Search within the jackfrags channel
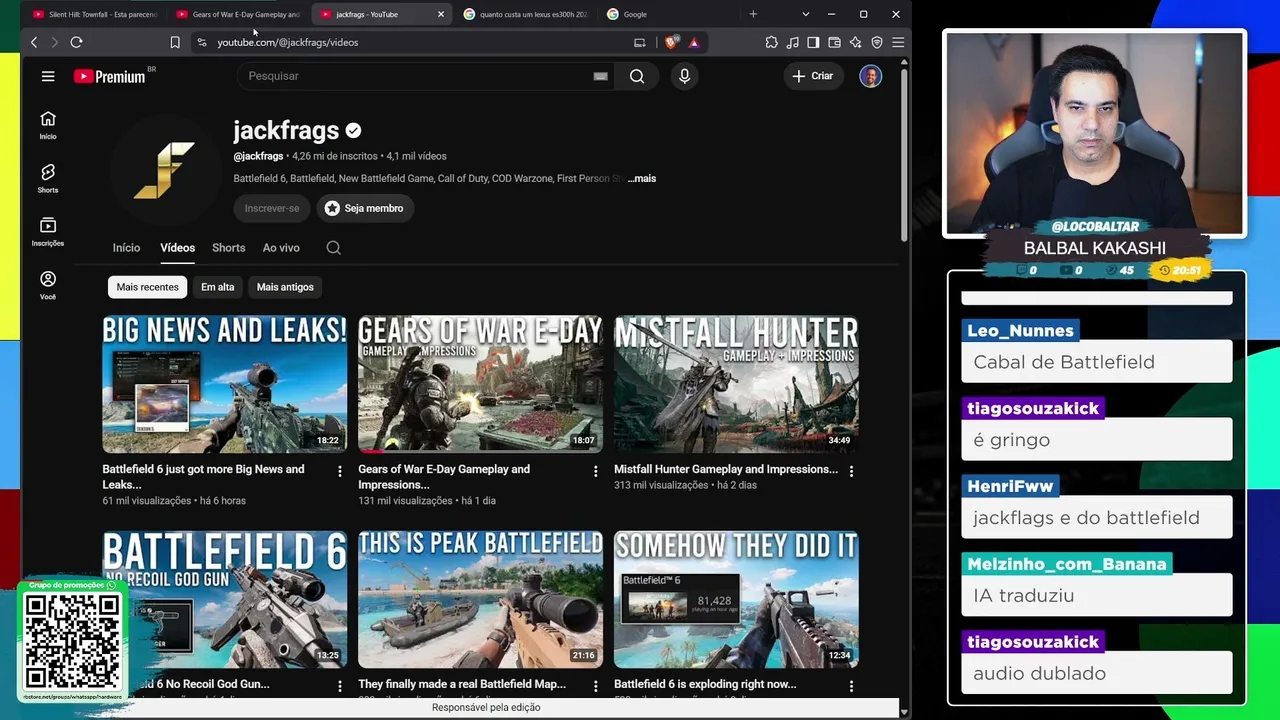The width and height of the screenshot is (1280, 720). point(334,248)
